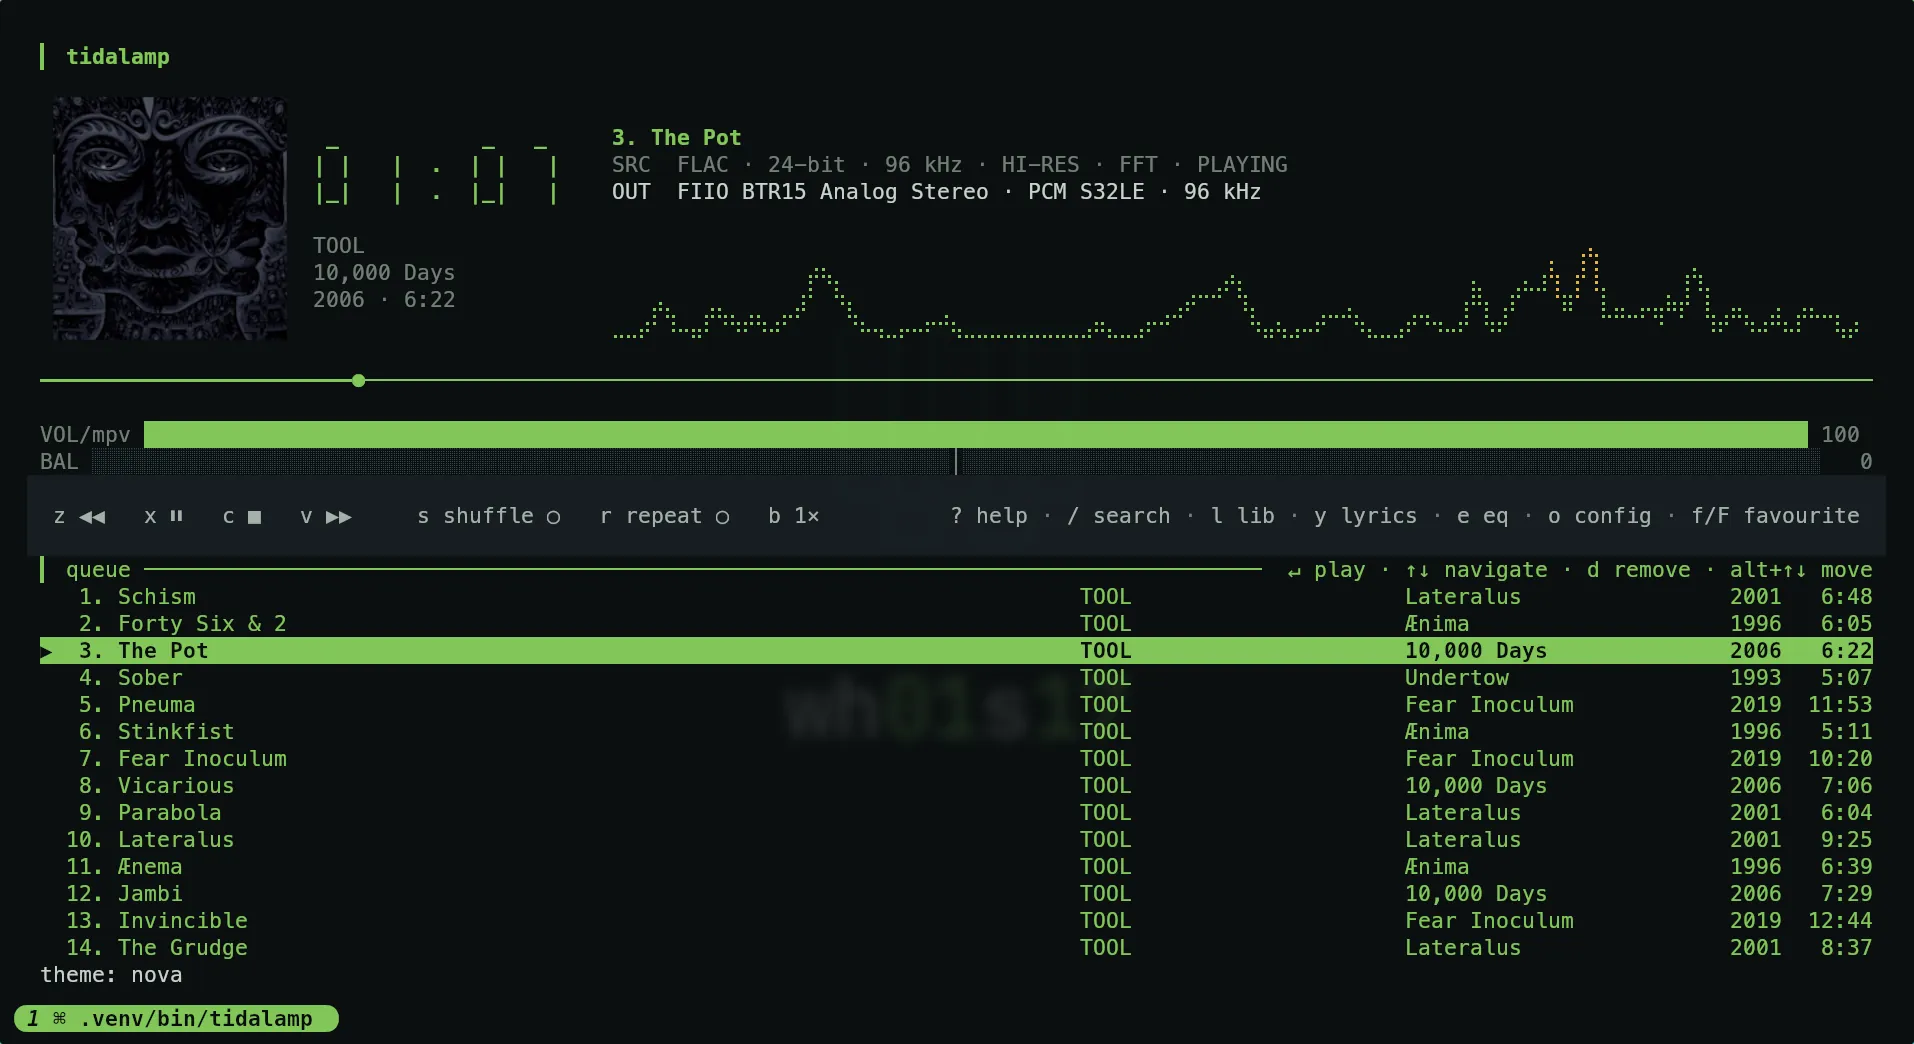Select track 10 Lateralus in the queue
The height and width of the screenshot is (1044, 1914).
tap(956, 840)
